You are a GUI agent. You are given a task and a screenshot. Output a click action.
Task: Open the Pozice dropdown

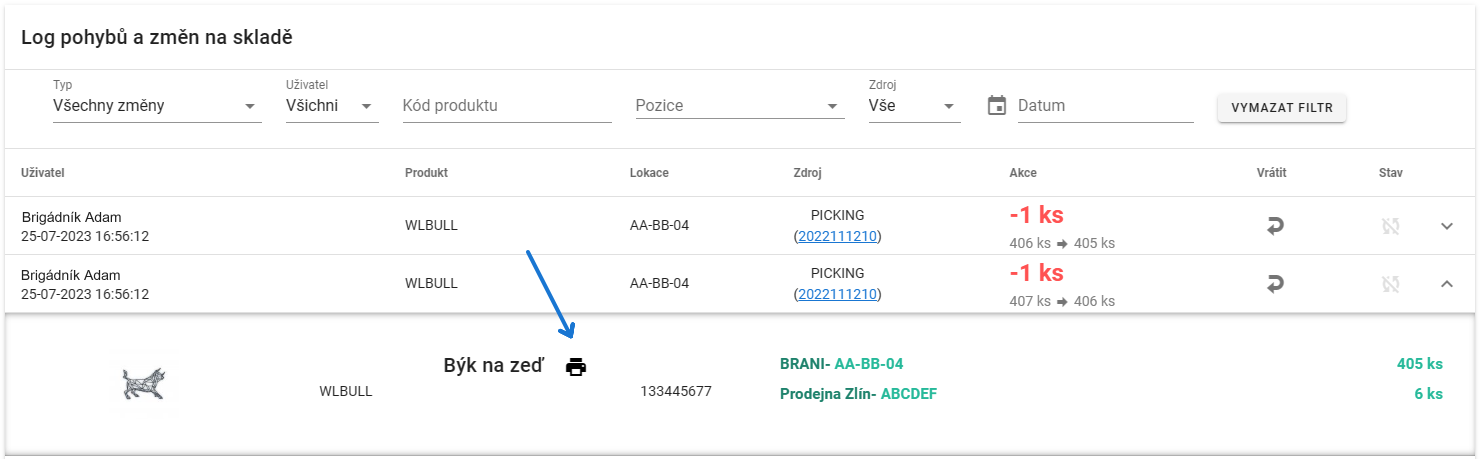tap(740, 105)
